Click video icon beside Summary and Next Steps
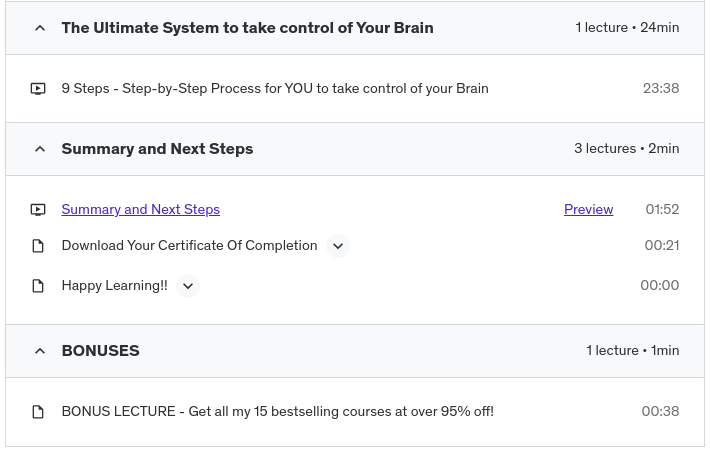 click(38, 210)
